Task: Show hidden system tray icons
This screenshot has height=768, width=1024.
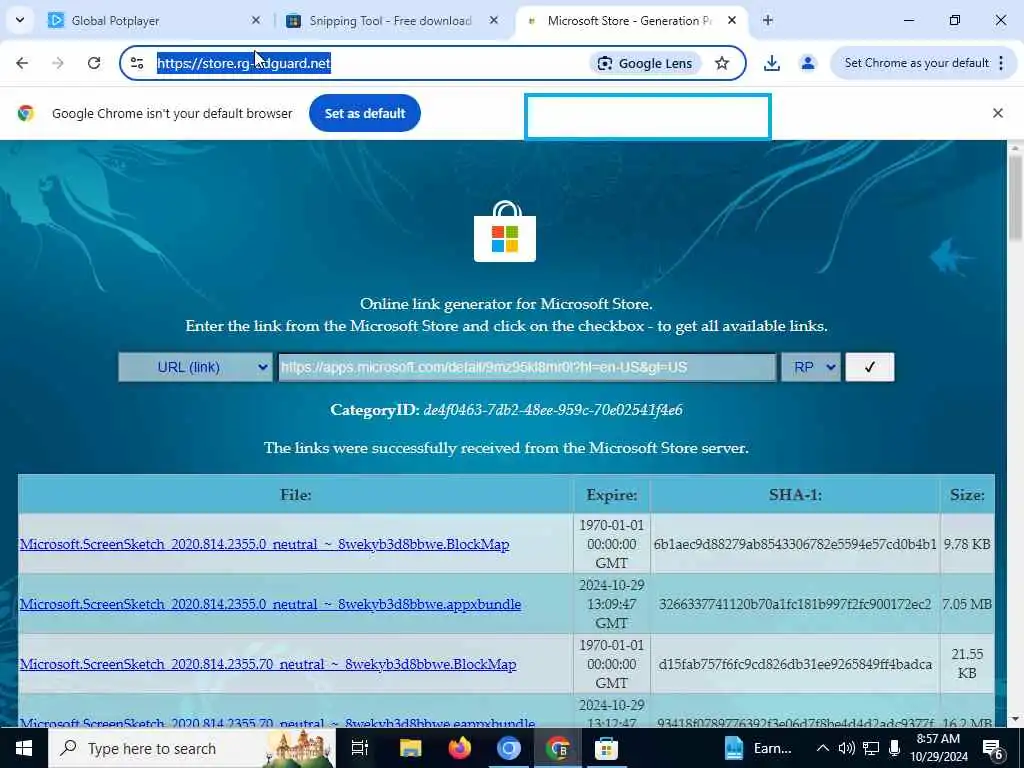Action: [x=823, y=748]
